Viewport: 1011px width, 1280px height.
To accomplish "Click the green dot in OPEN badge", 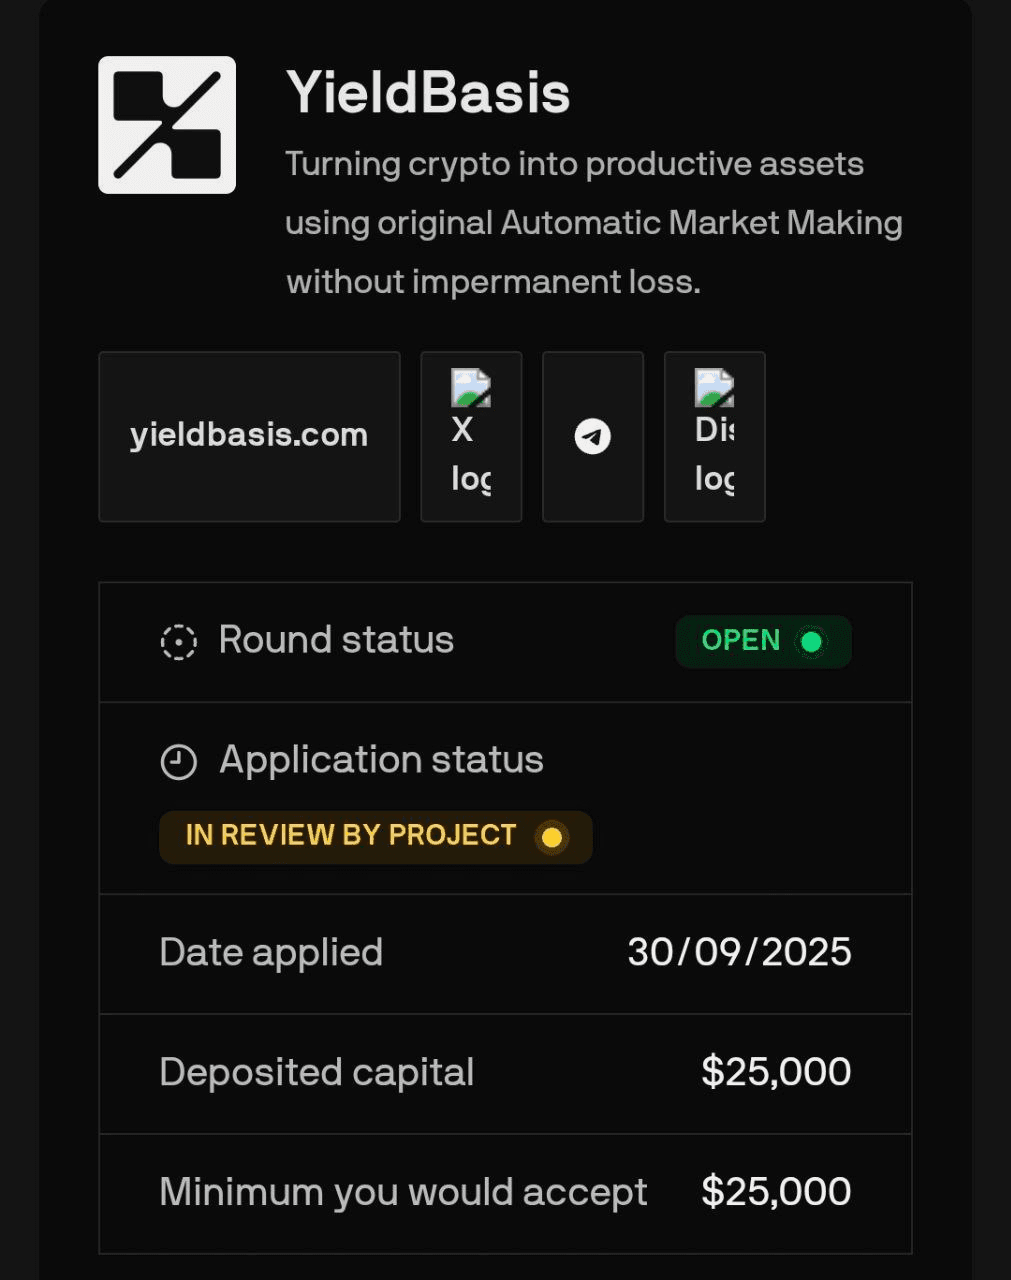I will point(811,642).
